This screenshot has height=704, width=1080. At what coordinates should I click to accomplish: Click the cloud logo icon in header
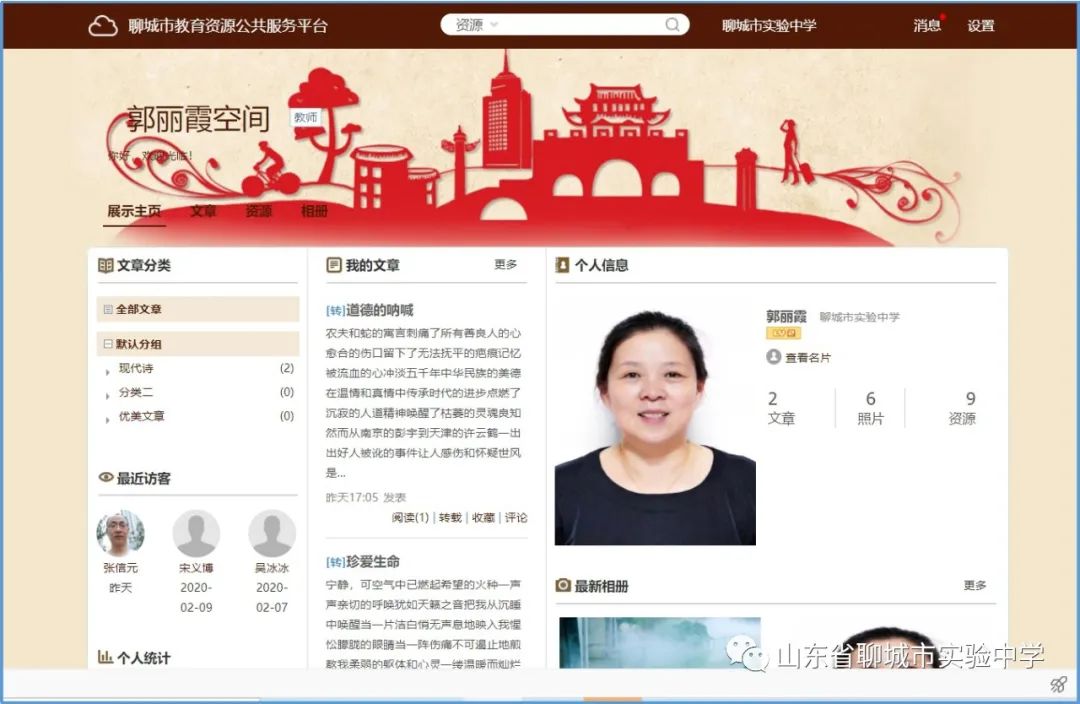tap(103, 25)
